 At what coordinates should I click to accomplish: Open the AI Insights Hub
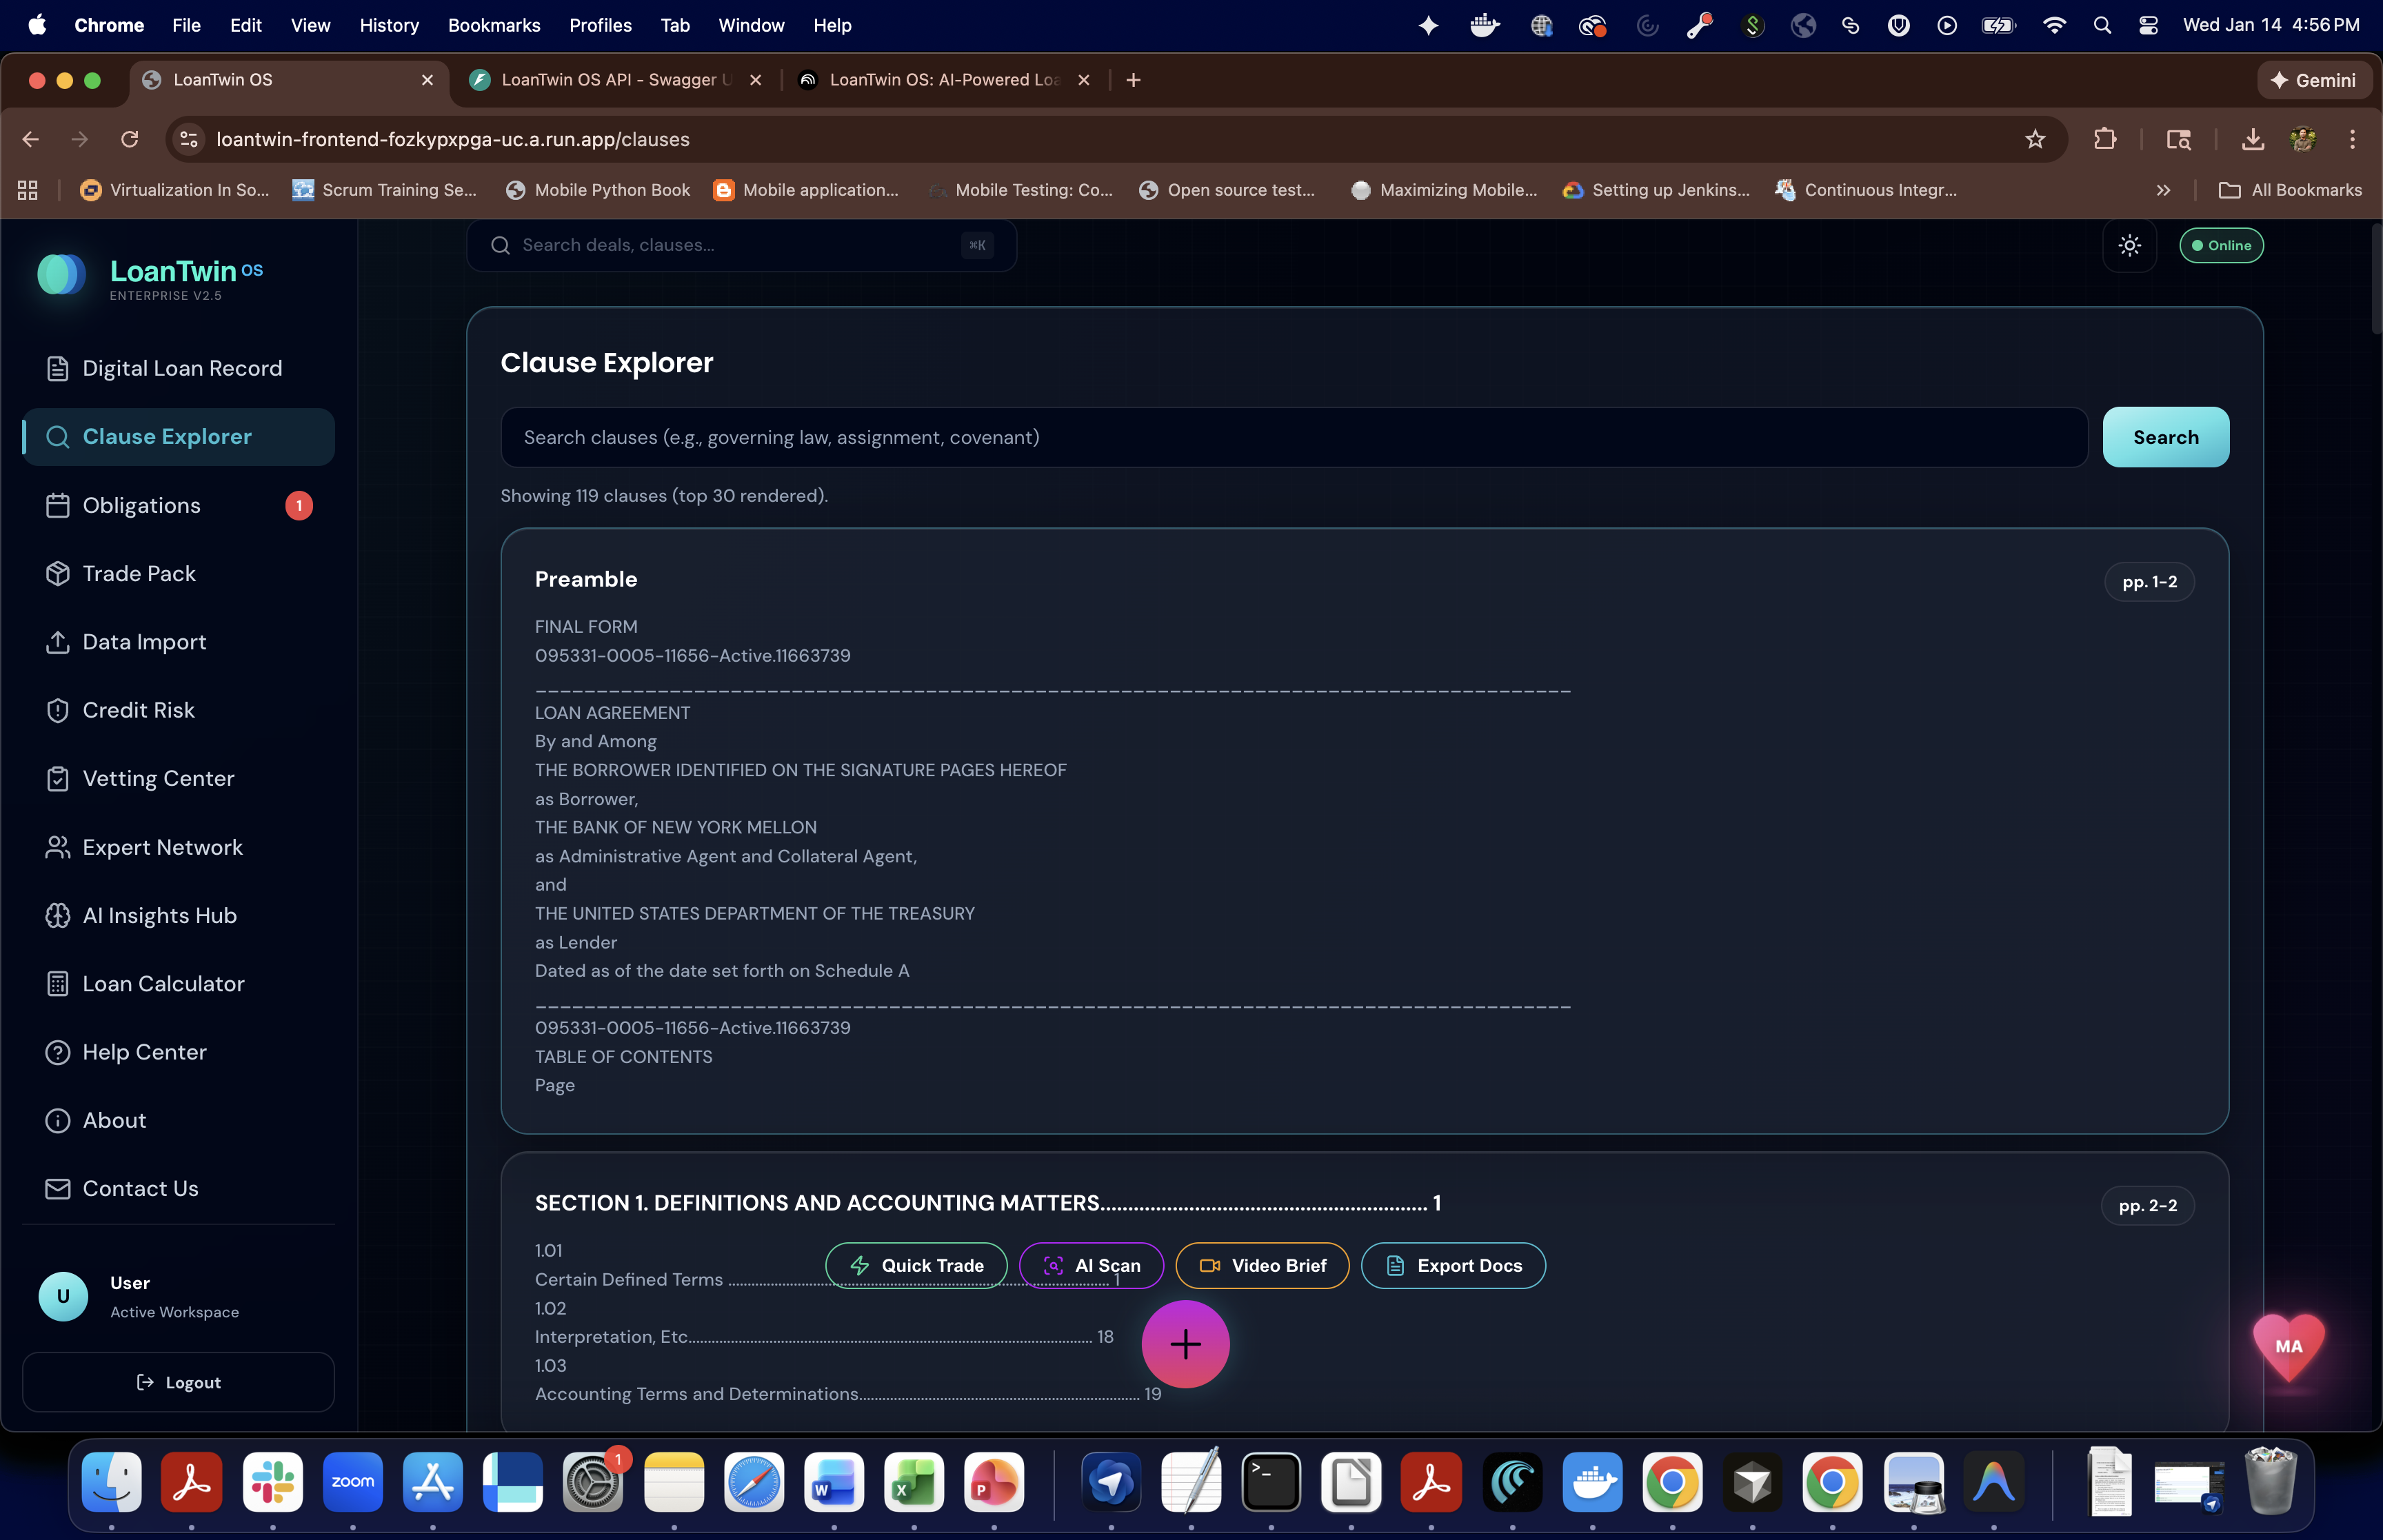click(x=159, y=915)
